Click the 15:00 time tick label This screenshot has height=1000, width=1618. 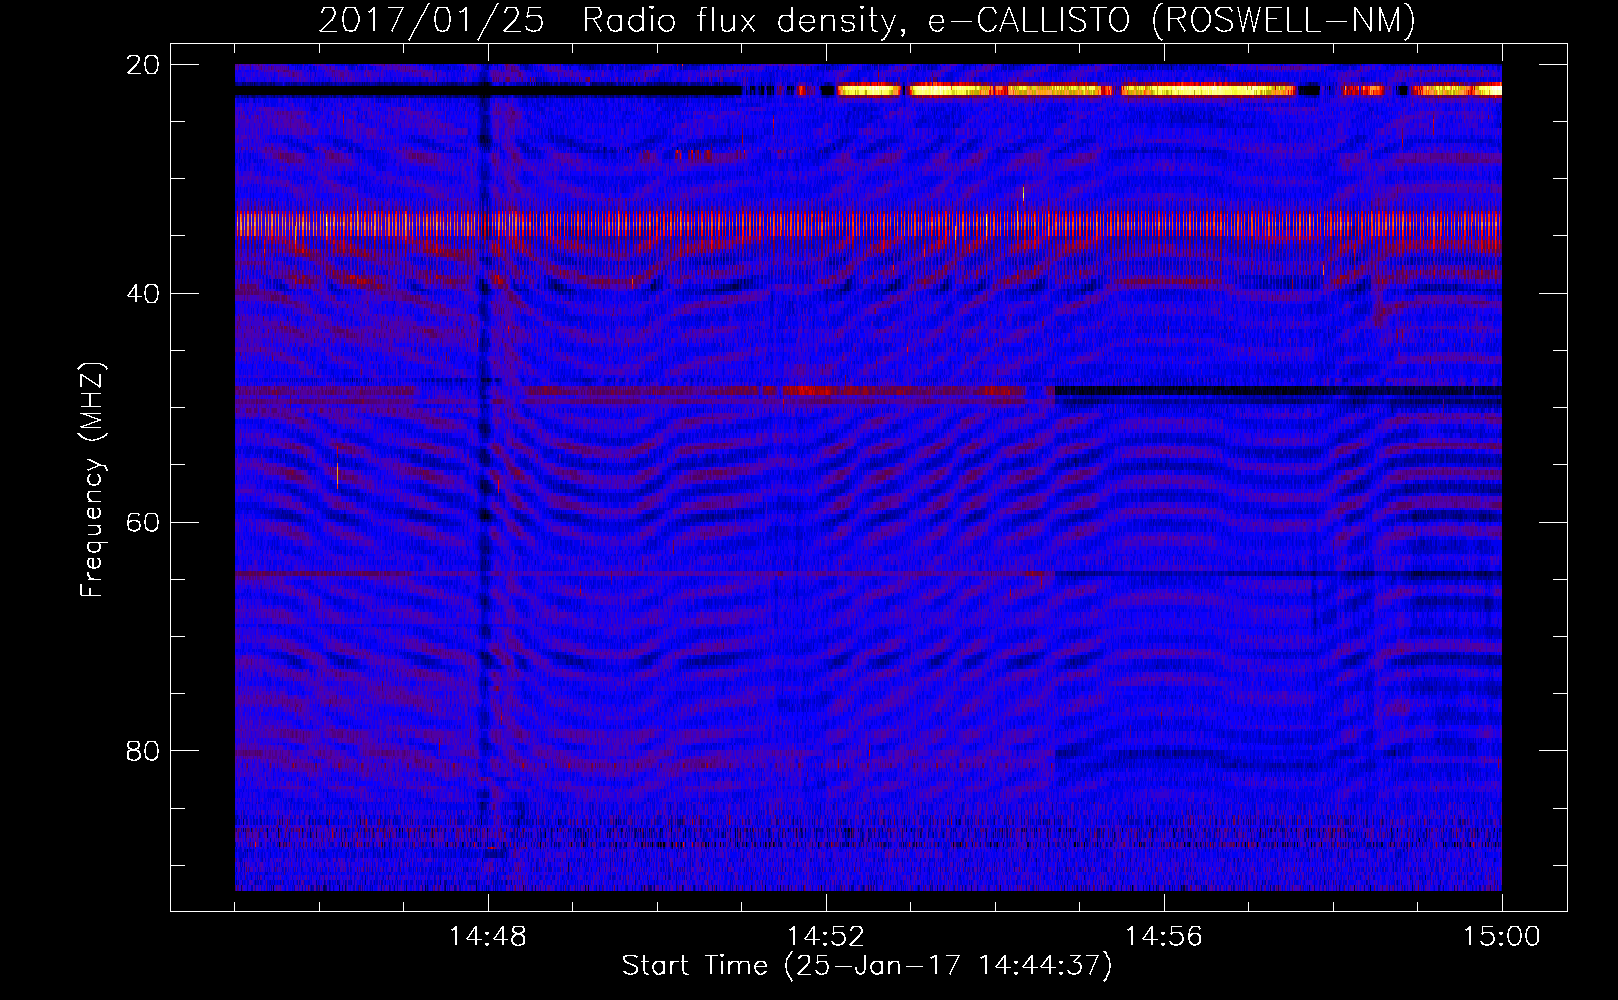(1501, 937)
